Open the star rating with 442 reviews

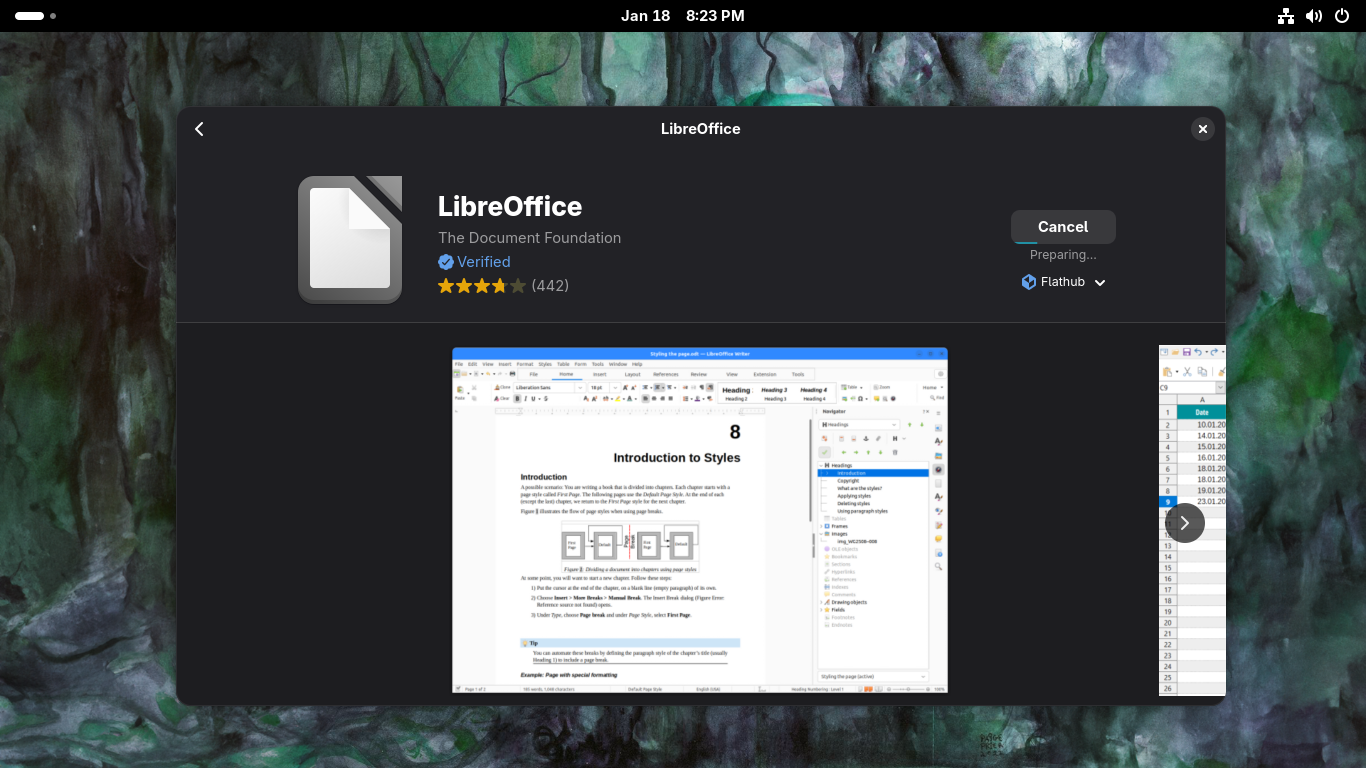(503, 286)
